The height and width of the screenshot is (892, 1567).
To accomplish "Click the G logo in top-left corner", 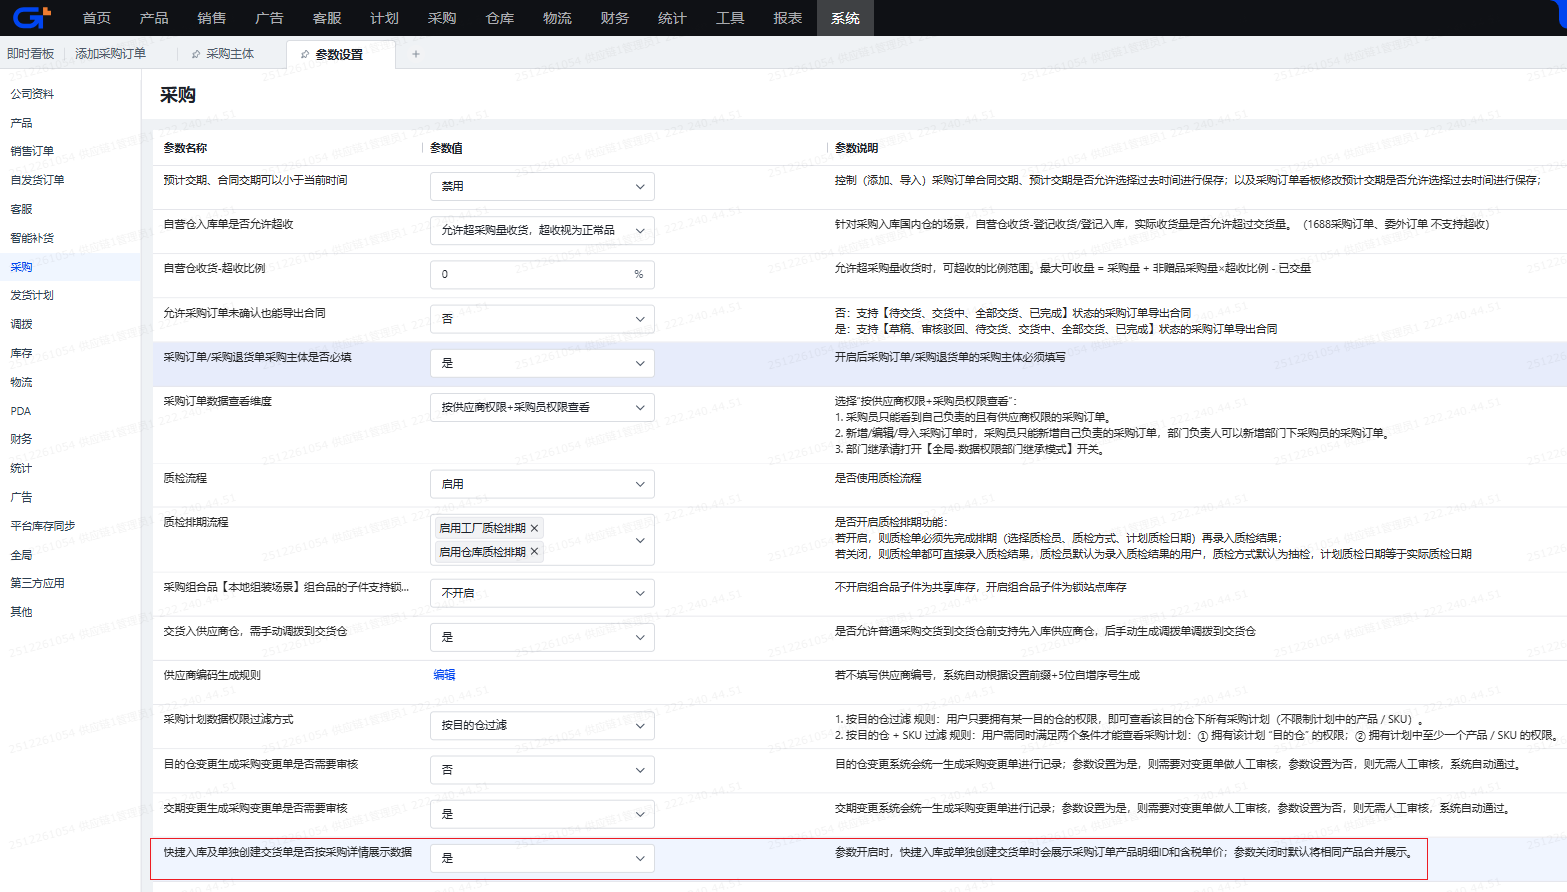I will (x=30, y=18).
